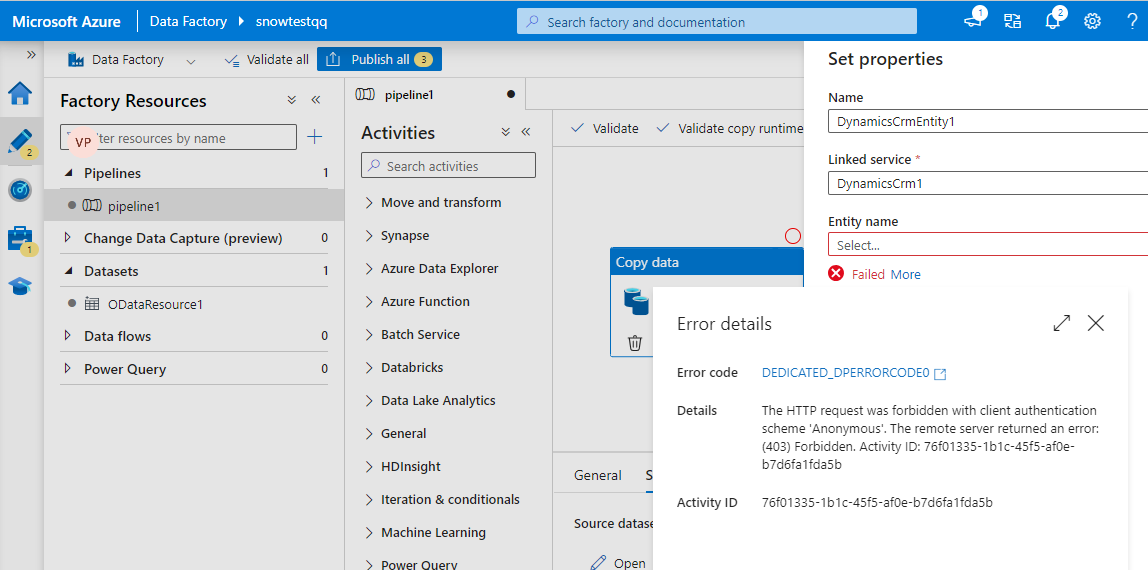
Task: Open the feedback megaphone icon
Action: pyautogui.click(x=973, y=20)
